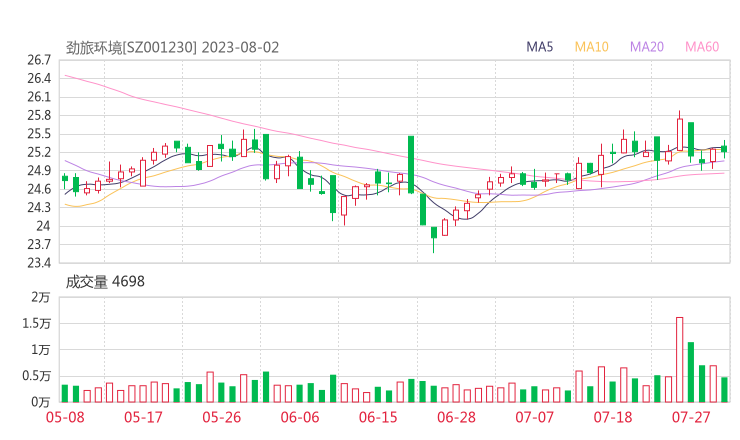Screen dimensions: 740x440
Task: Click the 05-17 date label
Action: point(143,417)
